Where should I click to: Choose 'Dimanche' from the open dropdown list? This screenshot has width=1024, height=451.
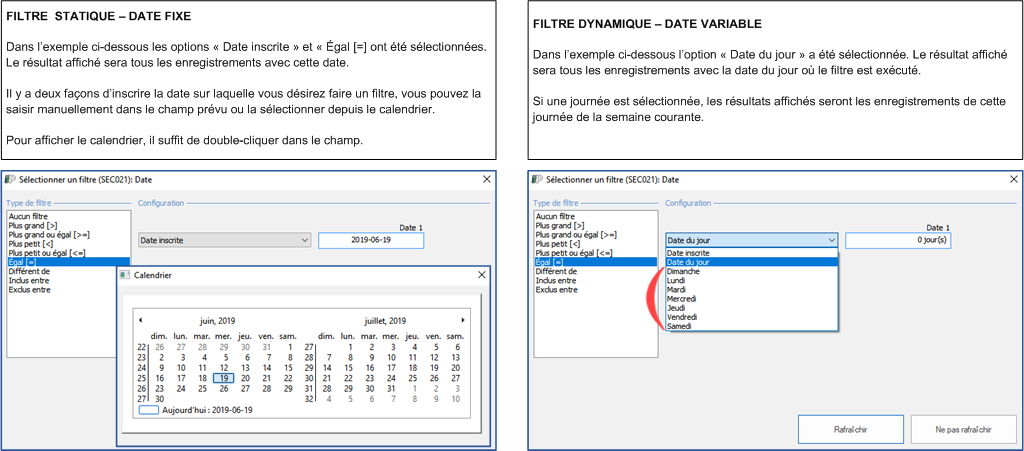tap(684, 271)
